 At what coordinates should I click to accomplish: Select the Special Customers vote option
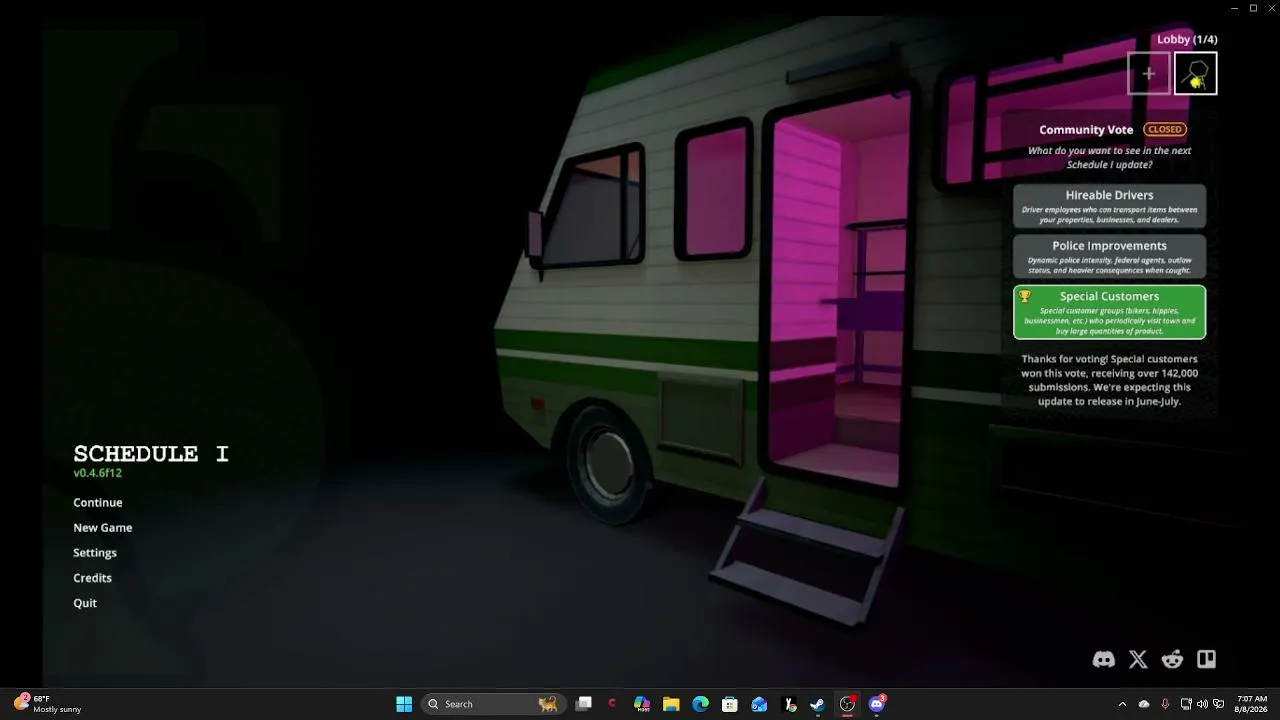tap(1110, 312)
